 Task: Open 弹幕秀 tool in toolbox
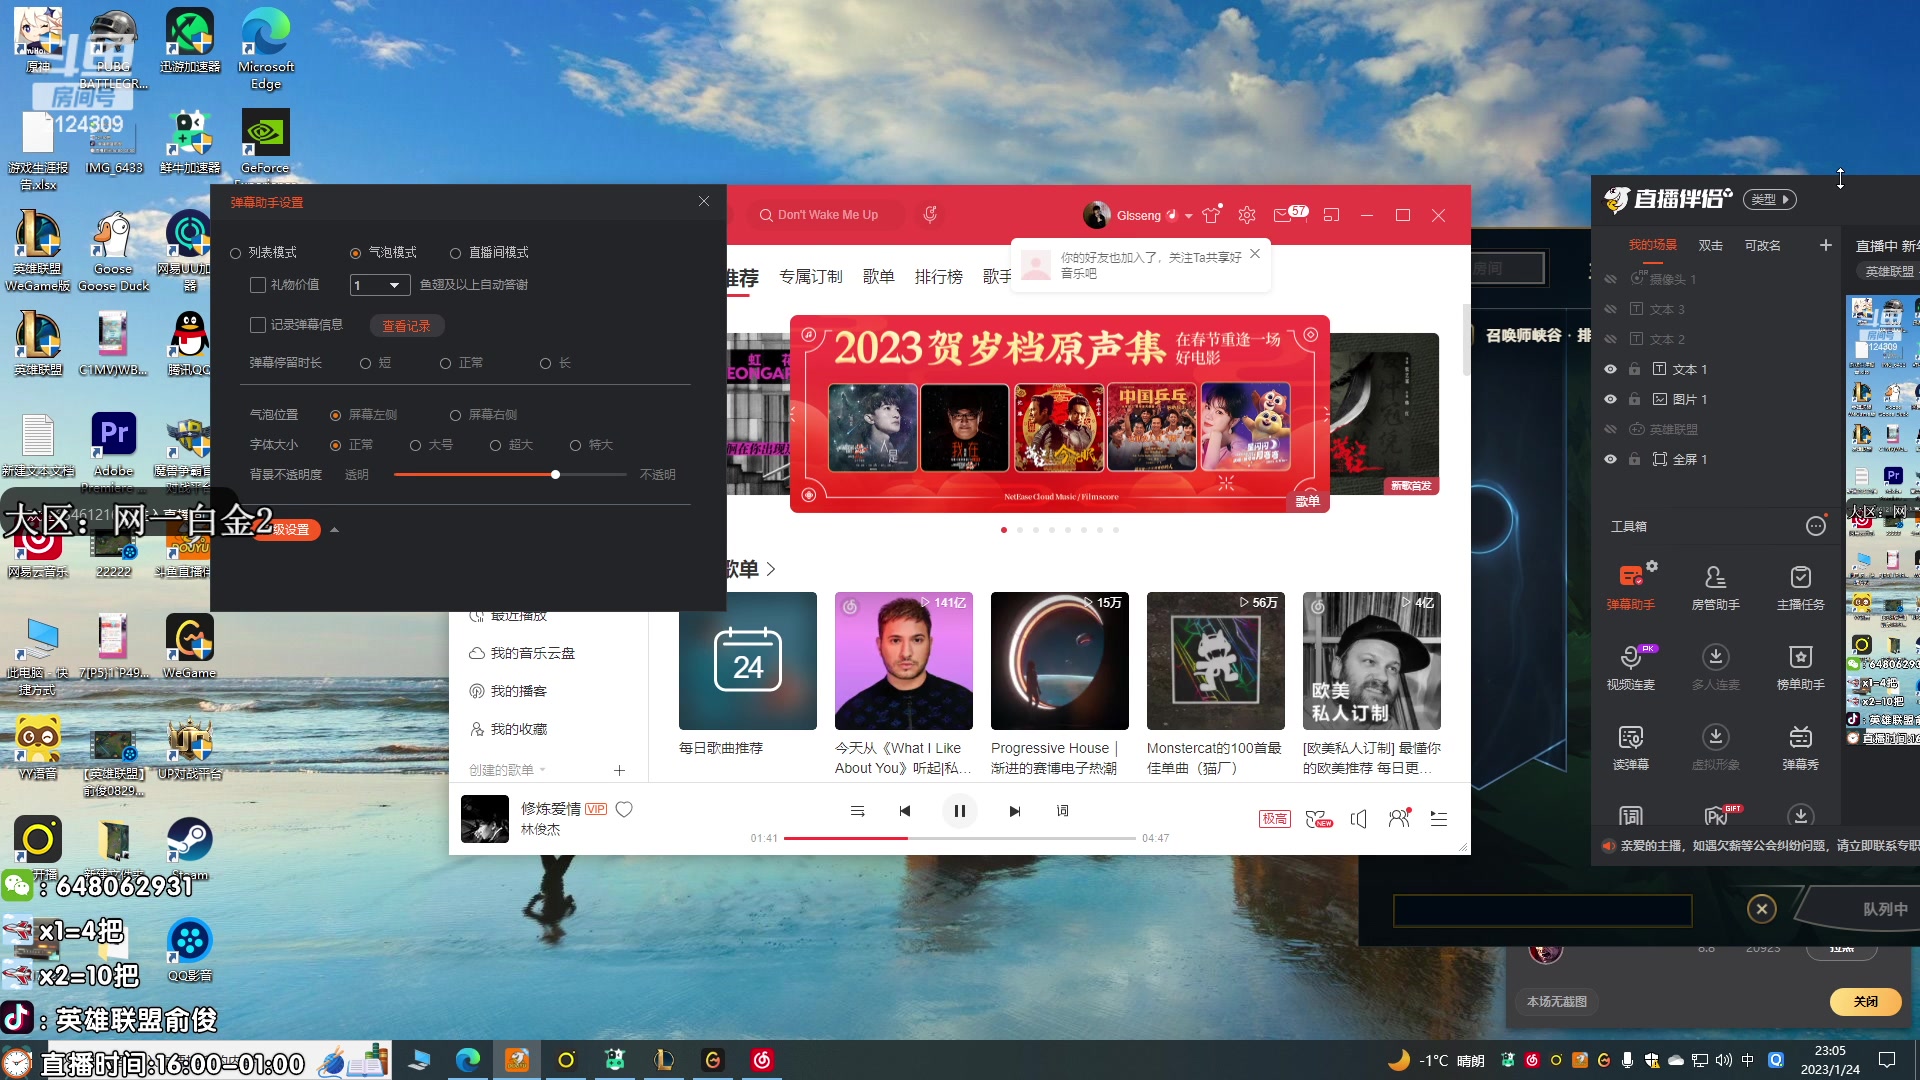click(1800, 747)
